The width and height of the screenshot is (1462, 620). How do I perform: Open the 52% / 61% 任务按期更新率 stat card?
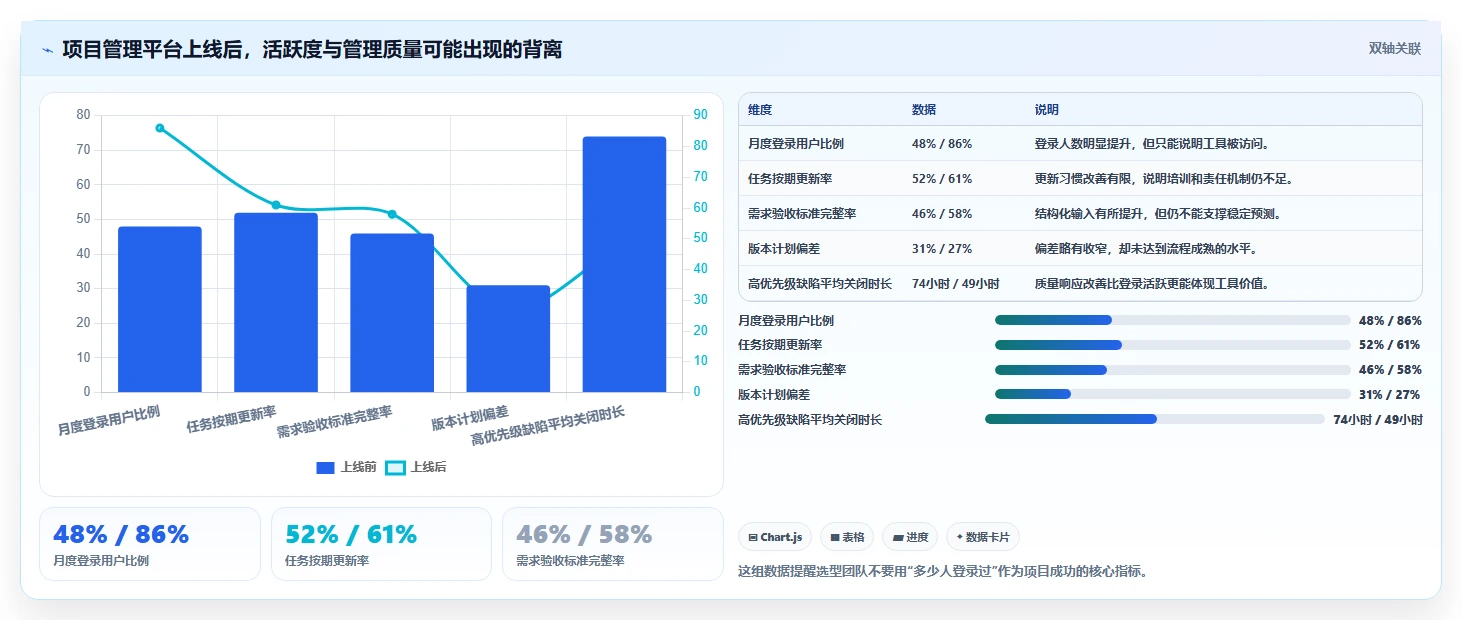[x=381, y=544]
